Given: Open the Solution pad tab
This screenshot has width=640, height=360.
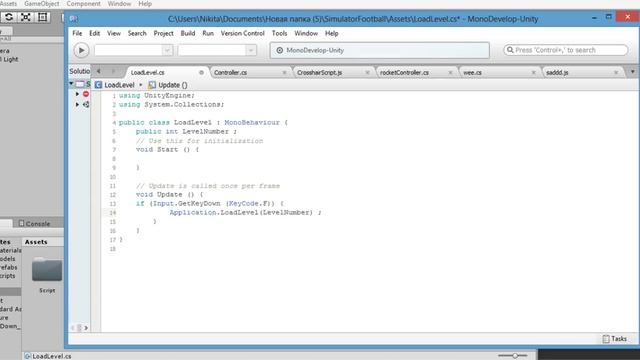Looking at the screenshot, I should pos(80,71).
